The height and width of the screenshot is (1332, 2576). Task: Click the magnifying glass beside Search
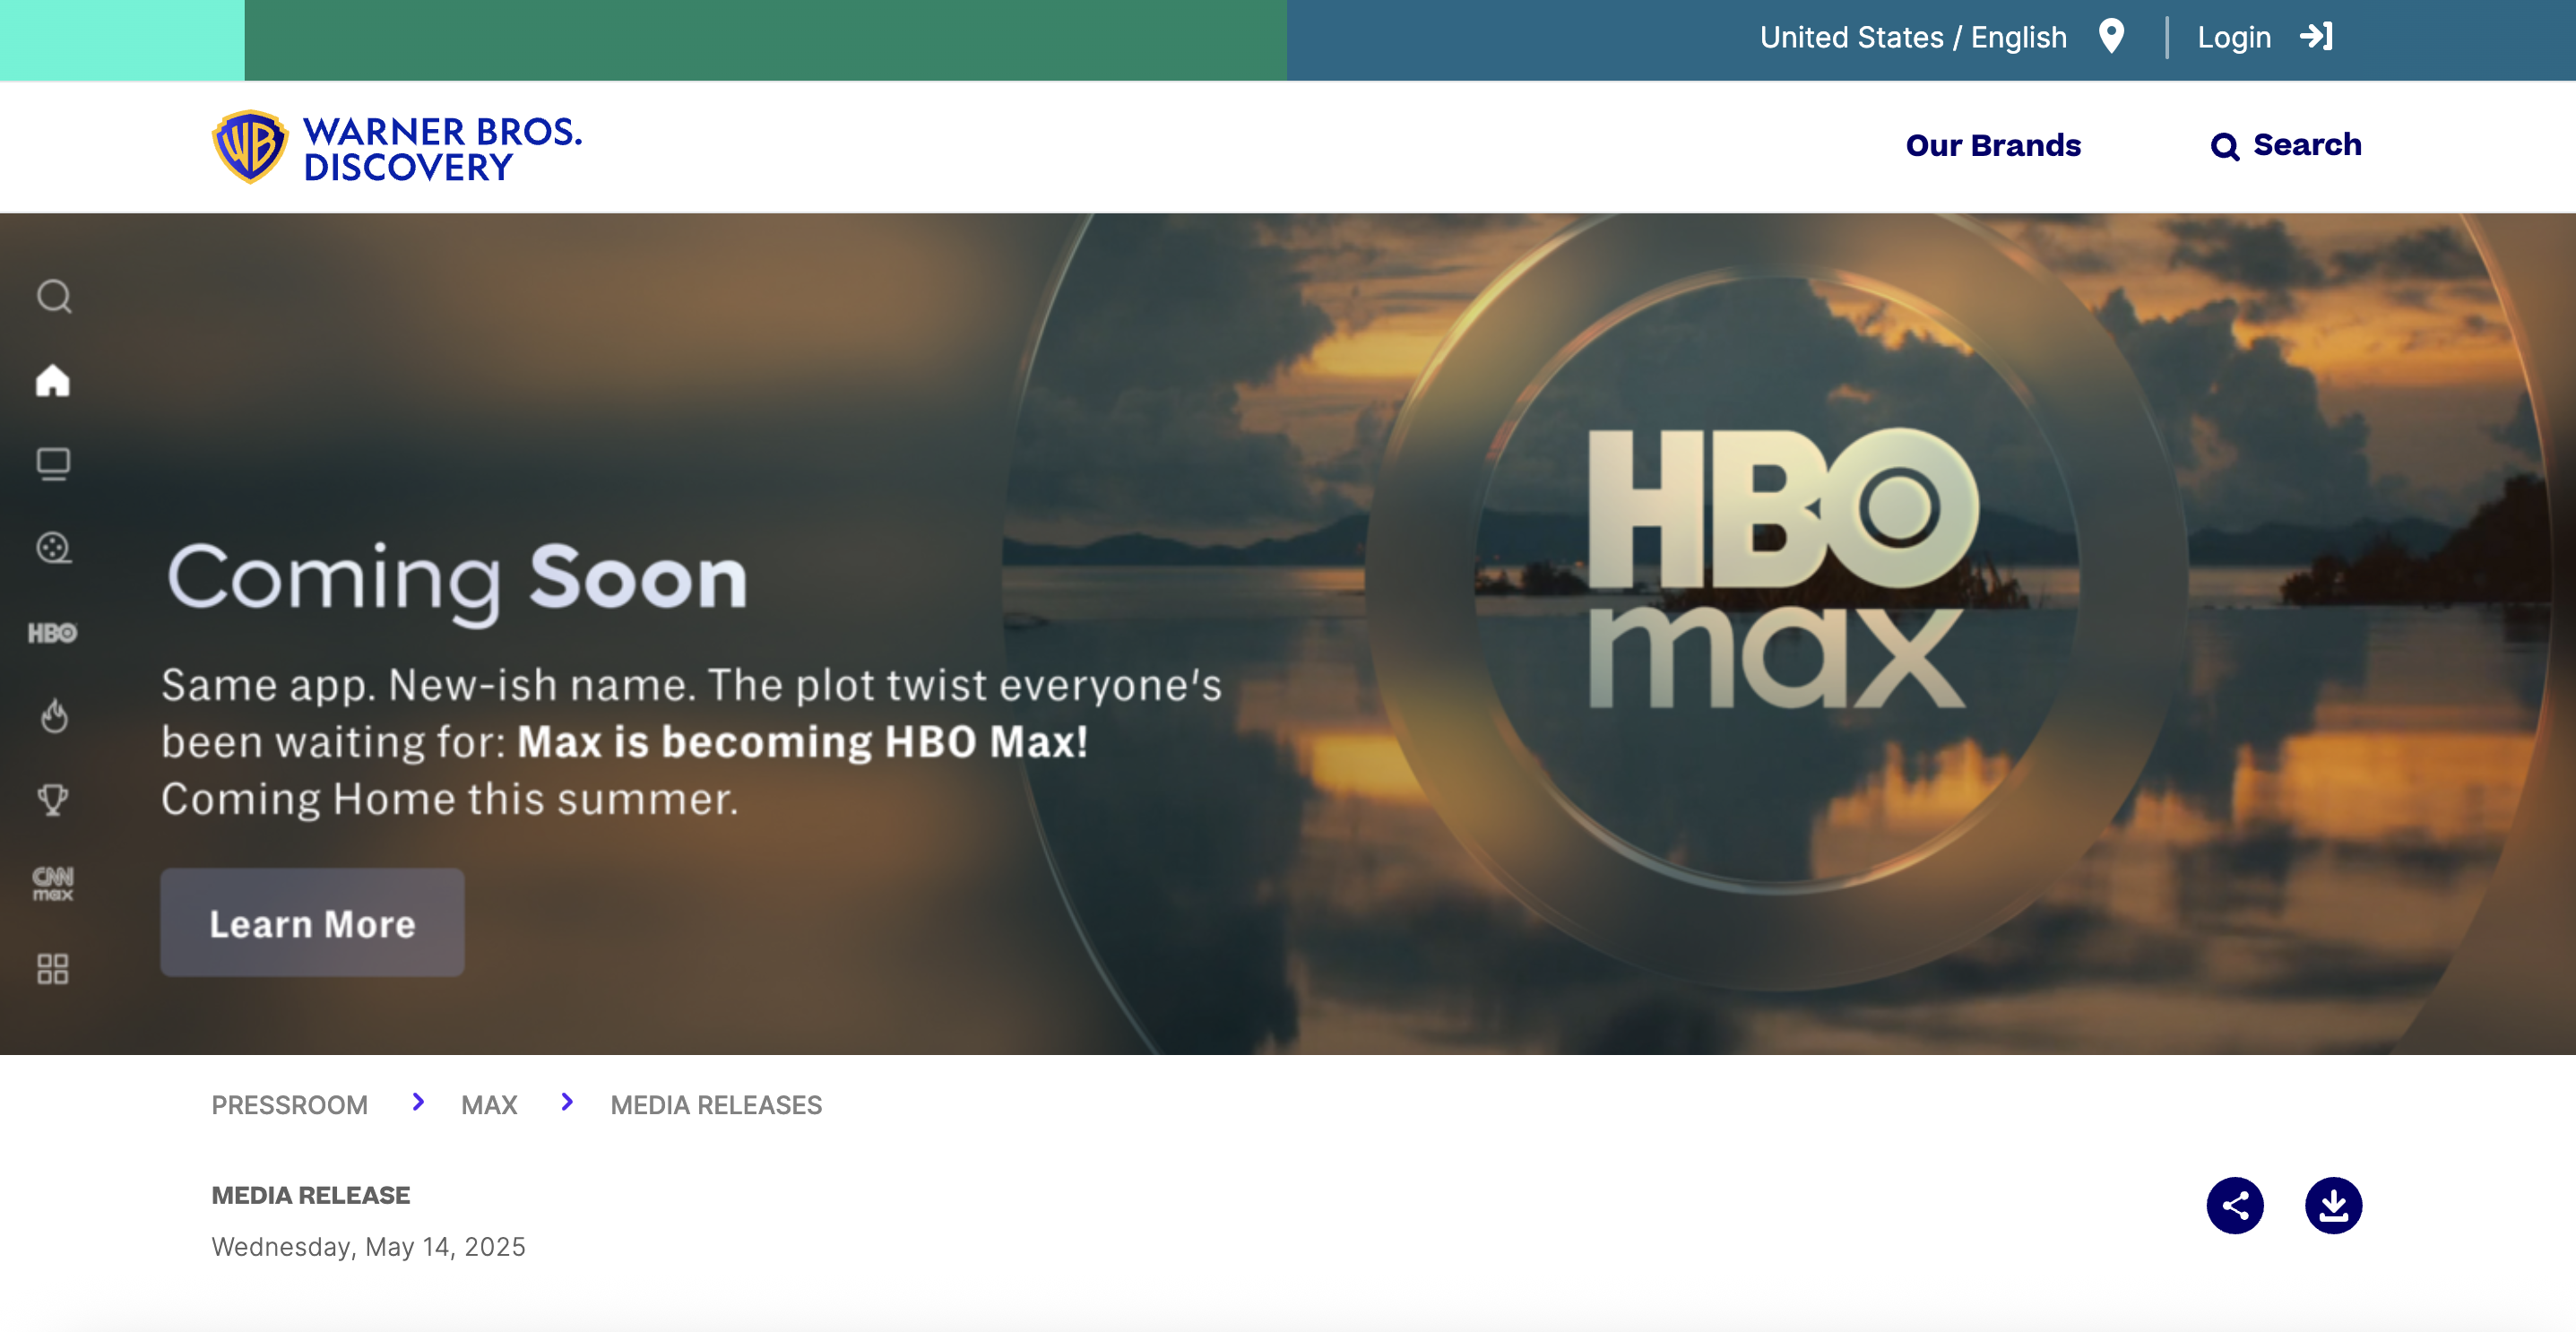click(2224, 147)
